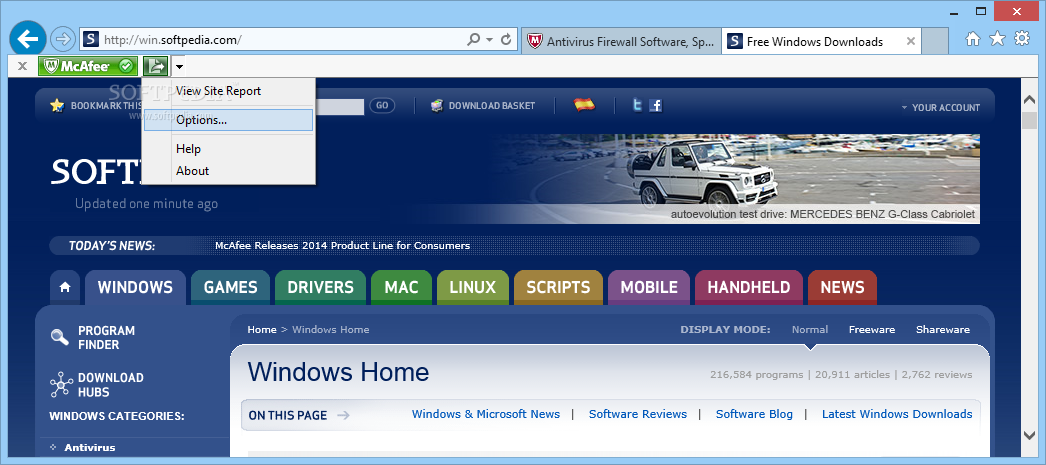Choose View Site Report menu entry
This screenshot has height=465, width=1046.
(x=218, y=91)
